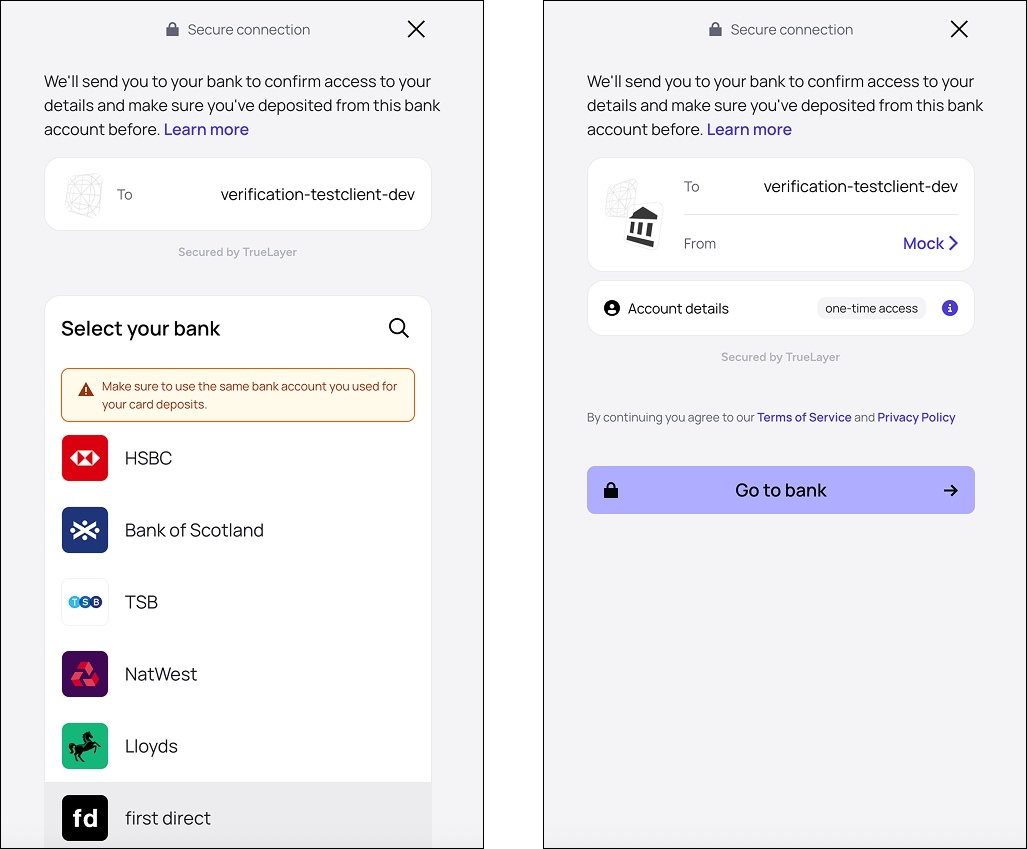Change bank via the Mock link

point(924,244)
